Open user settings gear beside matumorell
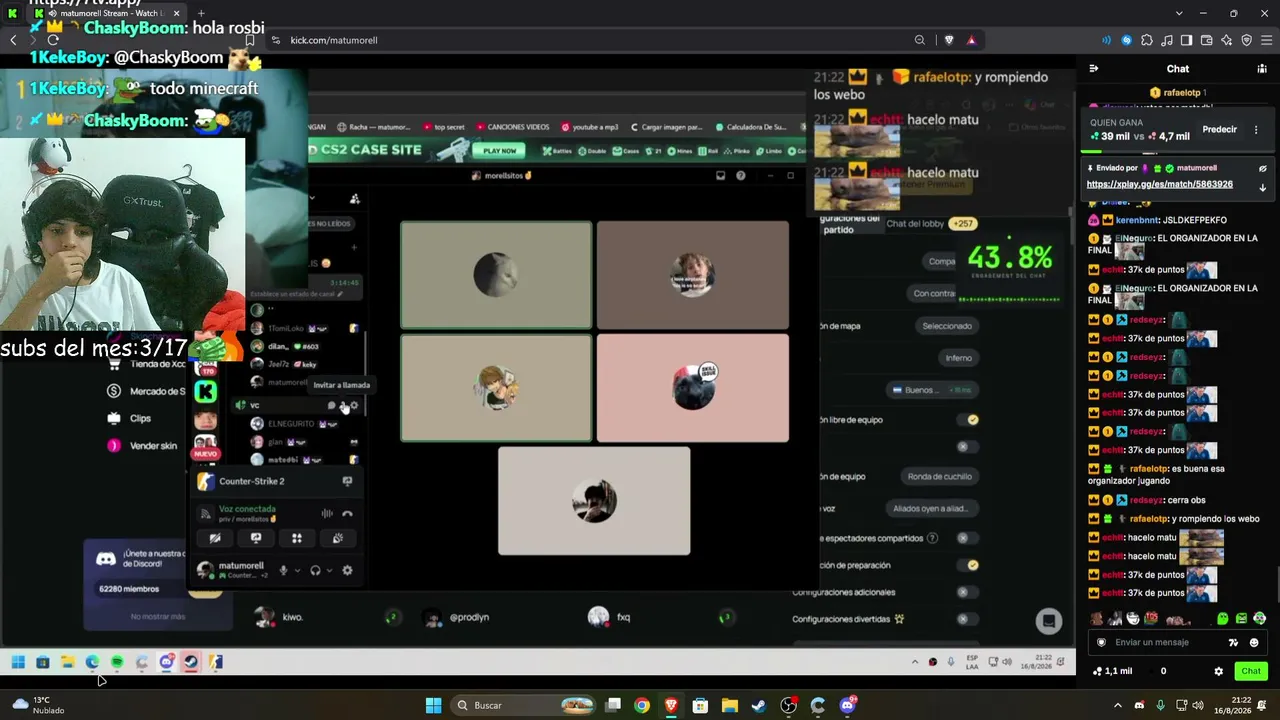 [347, 570]
